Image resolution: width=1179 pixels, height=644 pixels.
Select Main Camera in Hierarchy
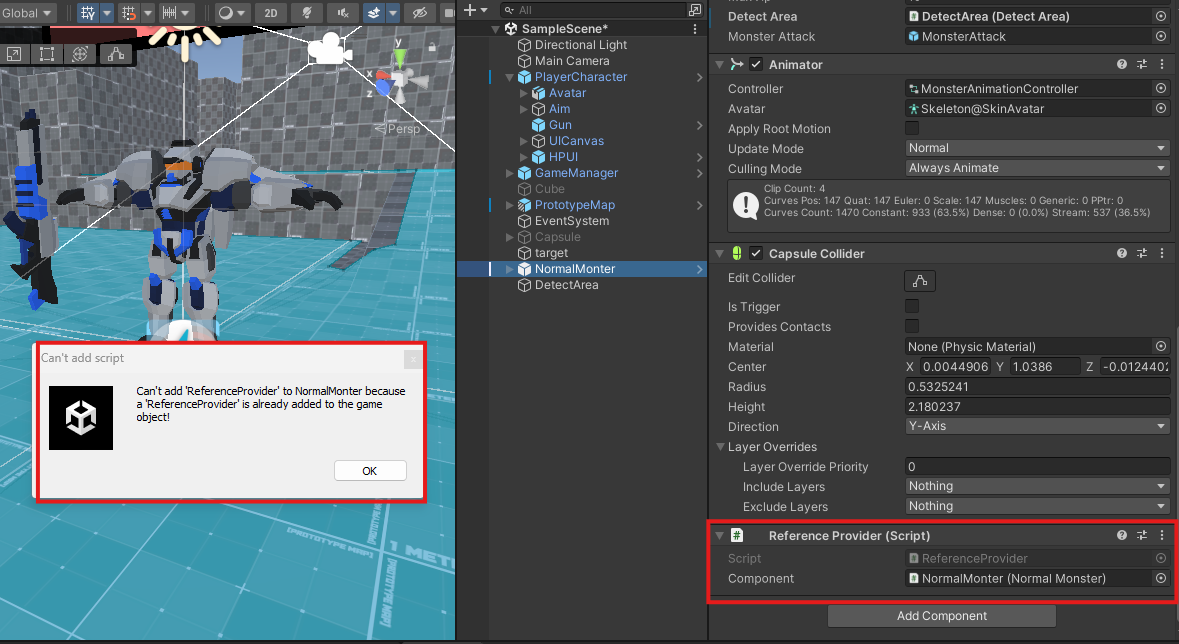pyautogui.click(x=571, y=61)
